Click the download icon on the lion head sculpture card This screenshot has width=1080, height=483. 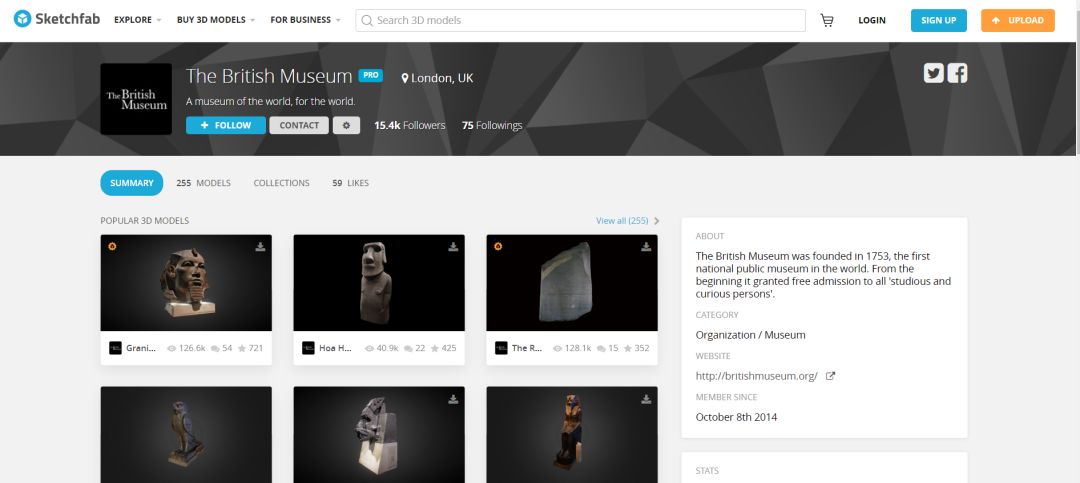[453, 399]
